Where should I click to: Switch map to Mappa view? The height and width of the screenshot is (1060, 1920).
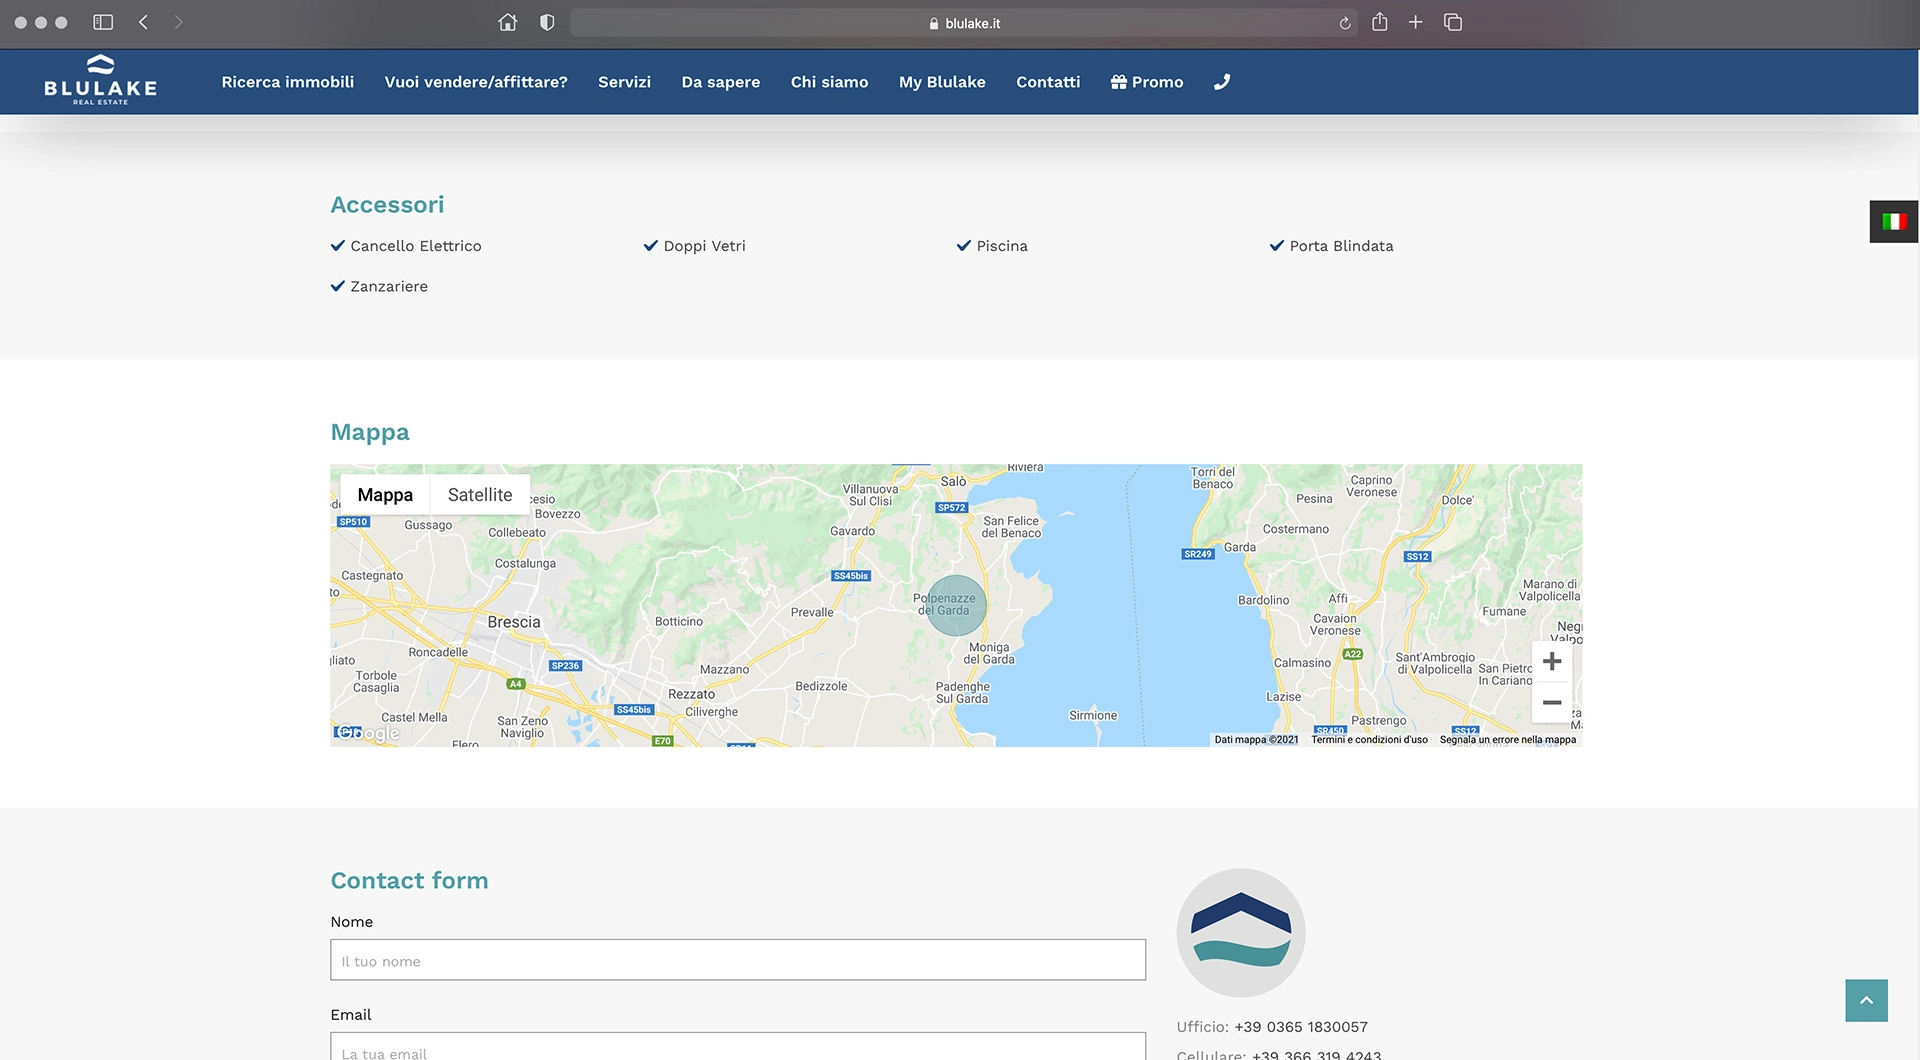pyautogui.click(x=385, y=495)
